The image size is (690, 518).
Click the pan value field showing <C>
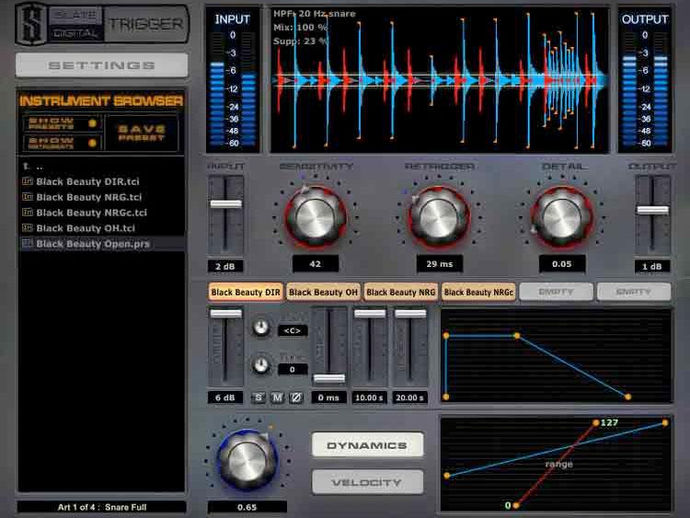[293, 331]
